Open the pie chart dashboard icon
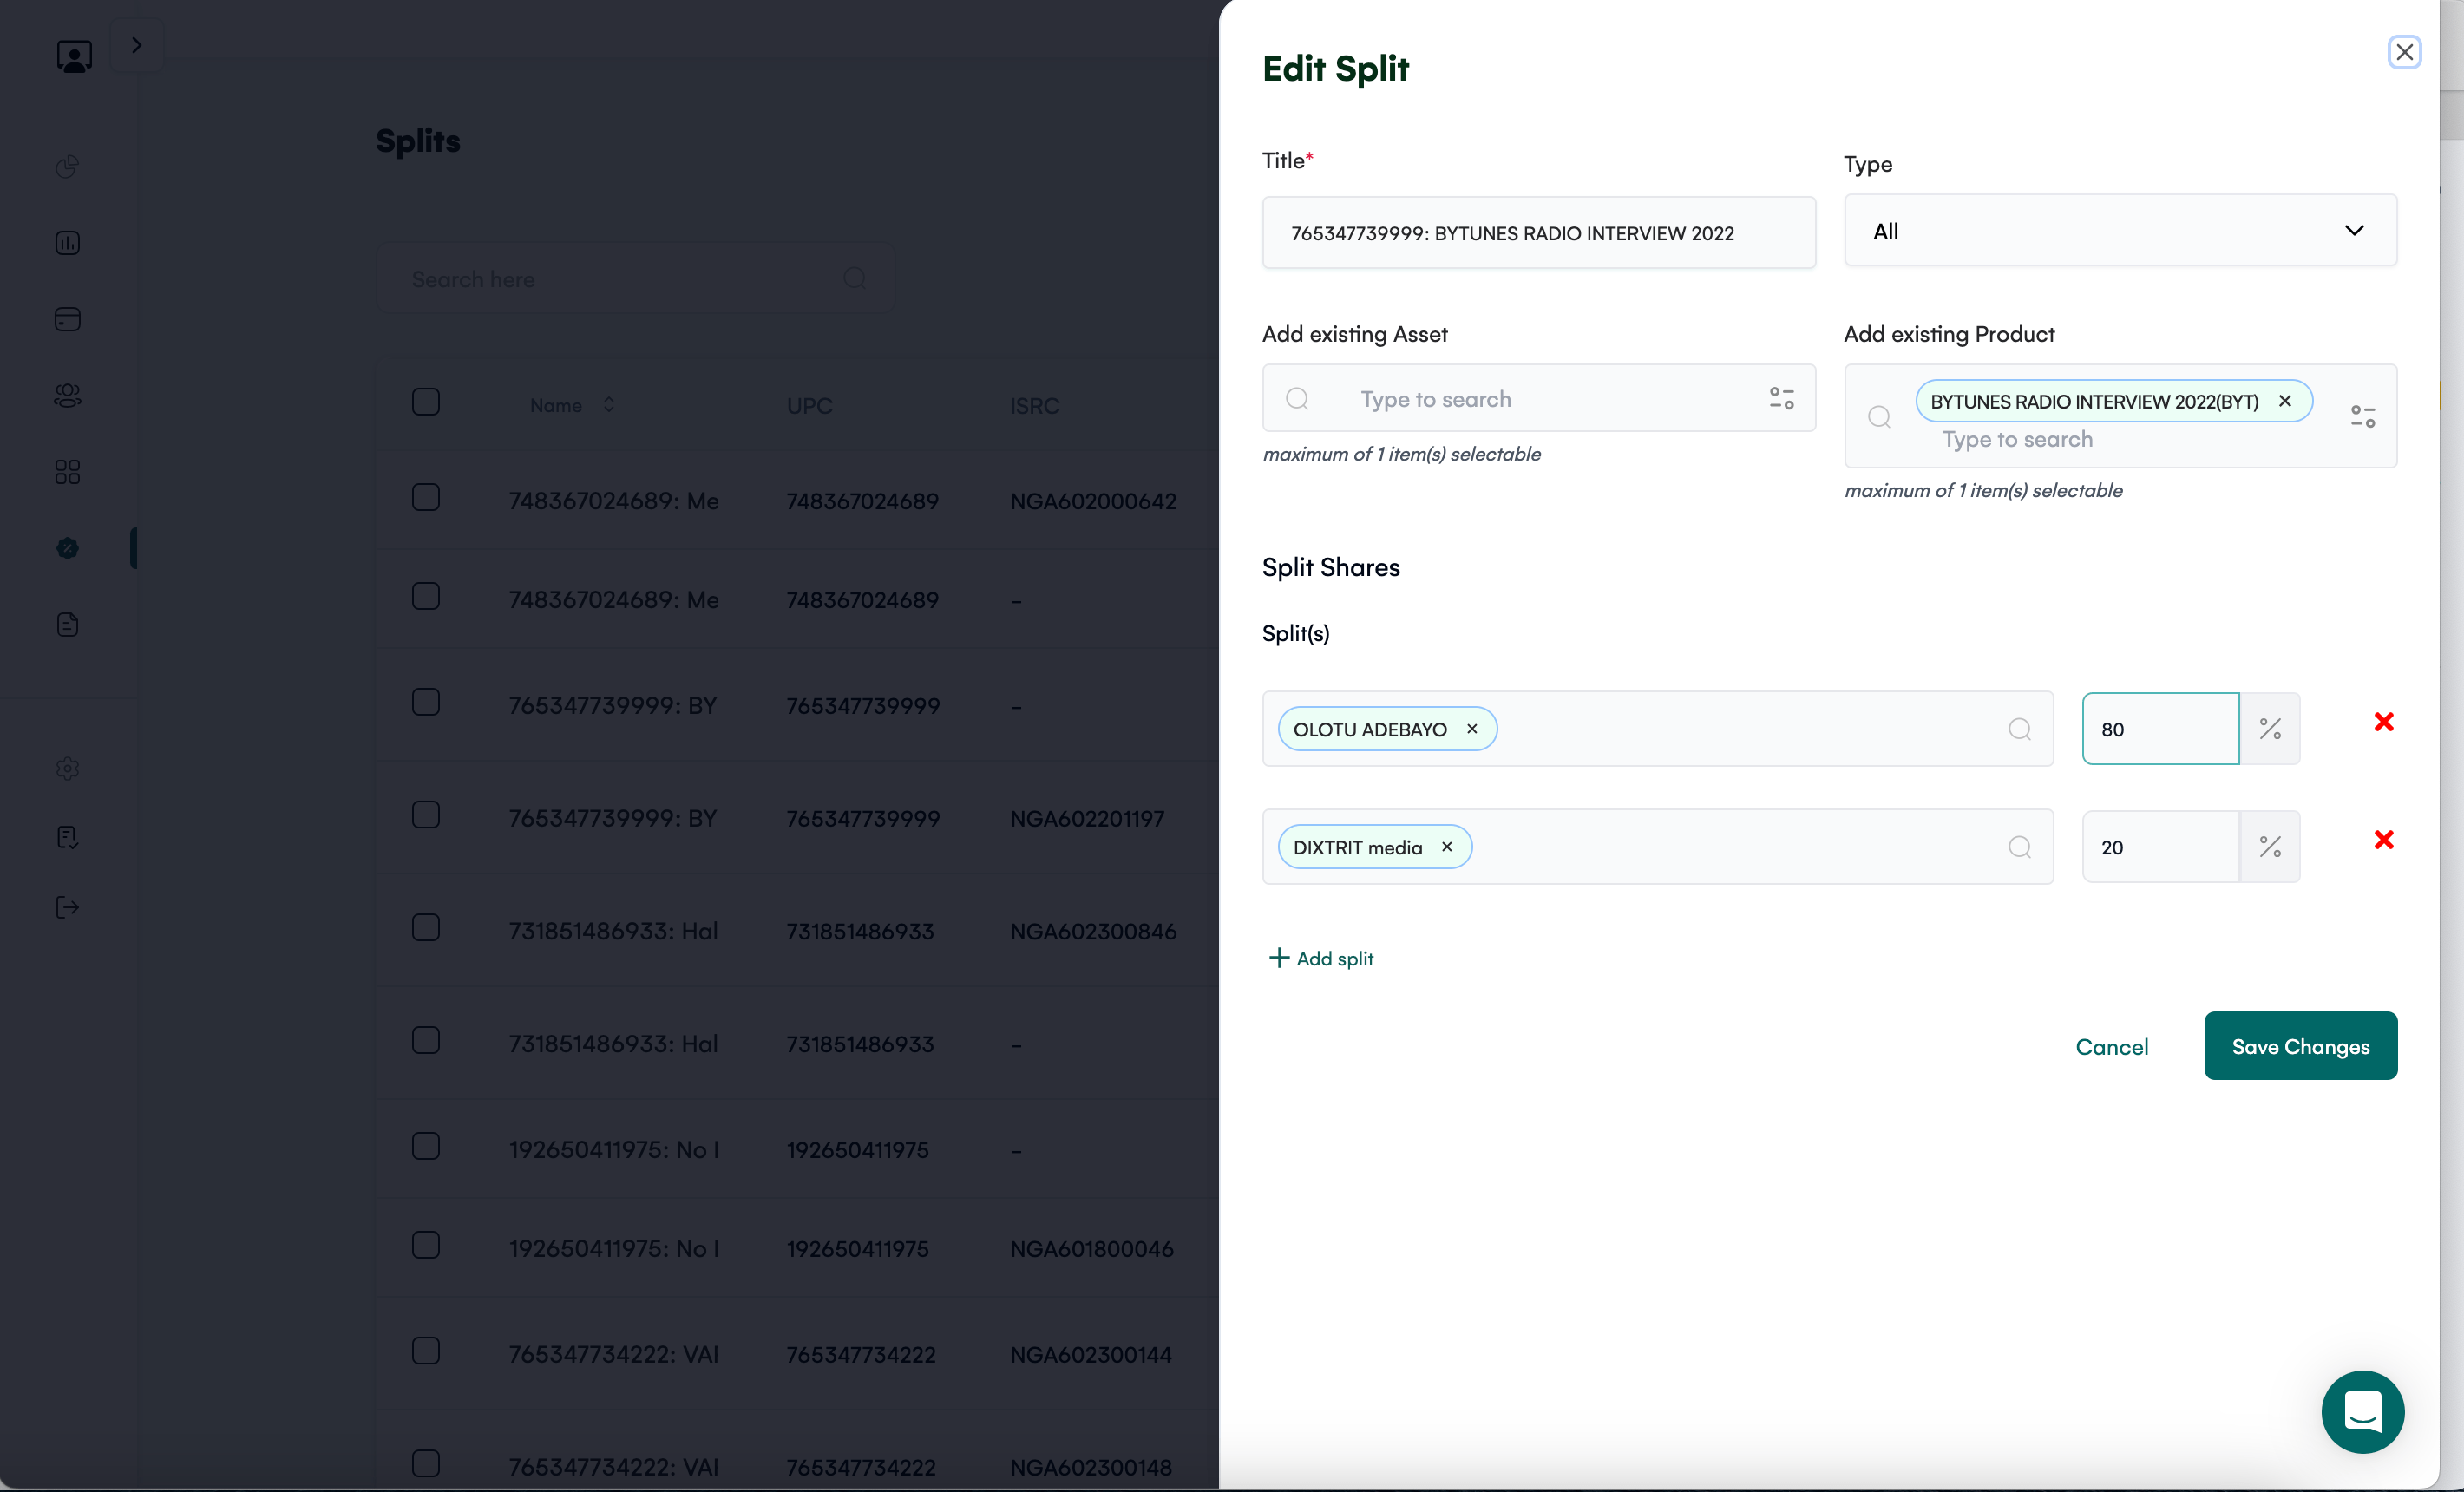 [68, 166]
